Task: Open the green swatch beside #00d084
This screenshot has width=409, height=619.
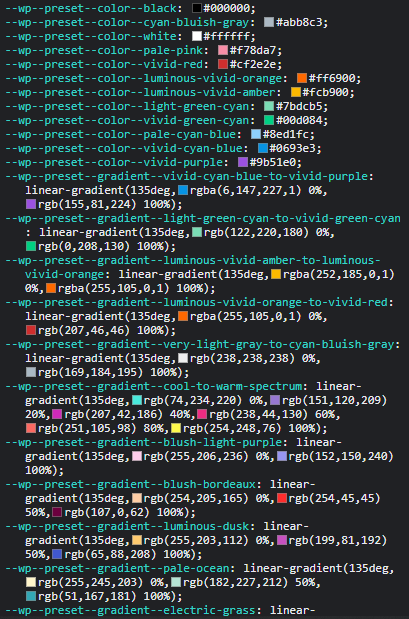Action: pyautogui.click(x=269, y=120)
